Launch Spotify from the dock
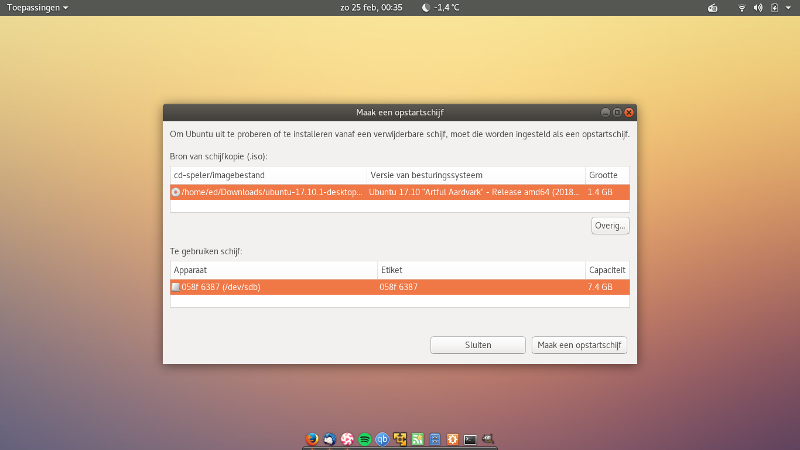The height and width of the screenshot is (450, 800). (365, 439)
